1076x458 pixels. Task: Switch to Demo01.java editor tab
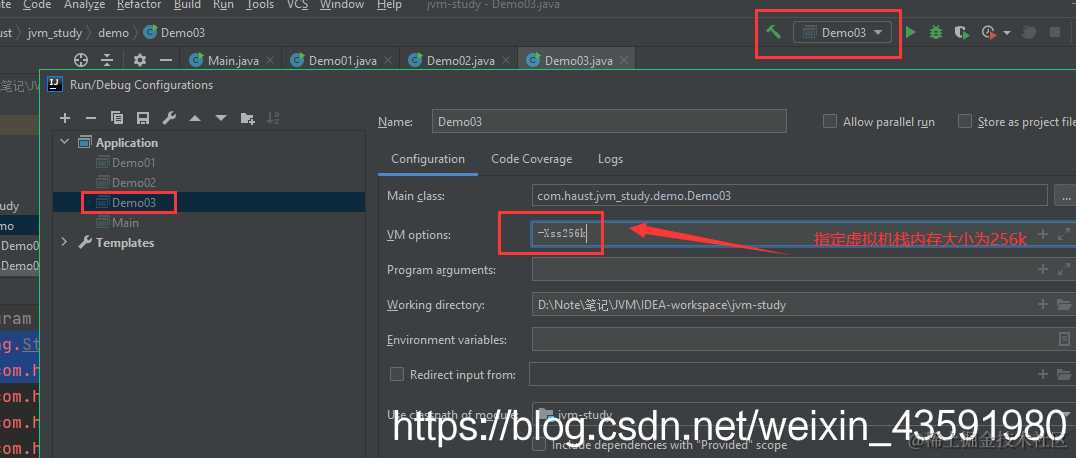(x=342, y=60)
